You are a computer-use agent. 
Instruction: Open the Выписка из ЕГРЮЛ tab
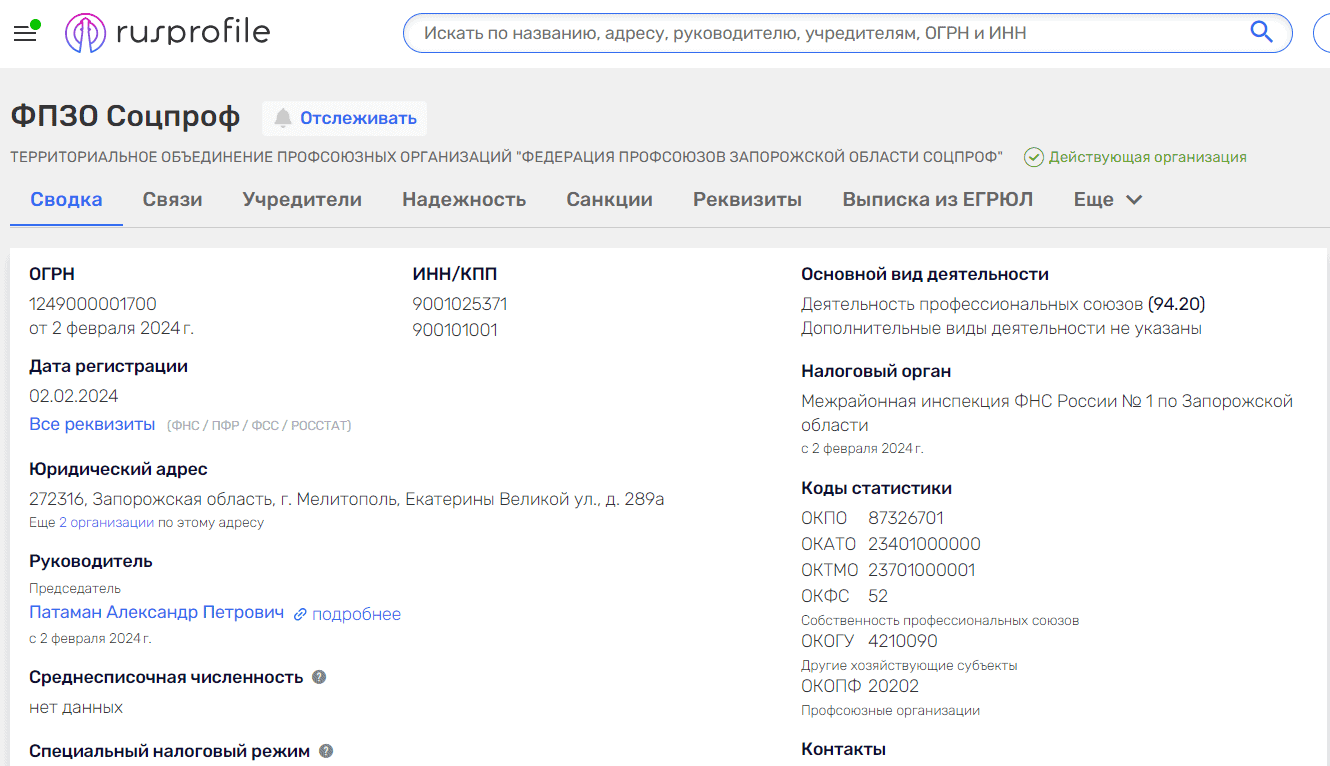click(937, 199)
